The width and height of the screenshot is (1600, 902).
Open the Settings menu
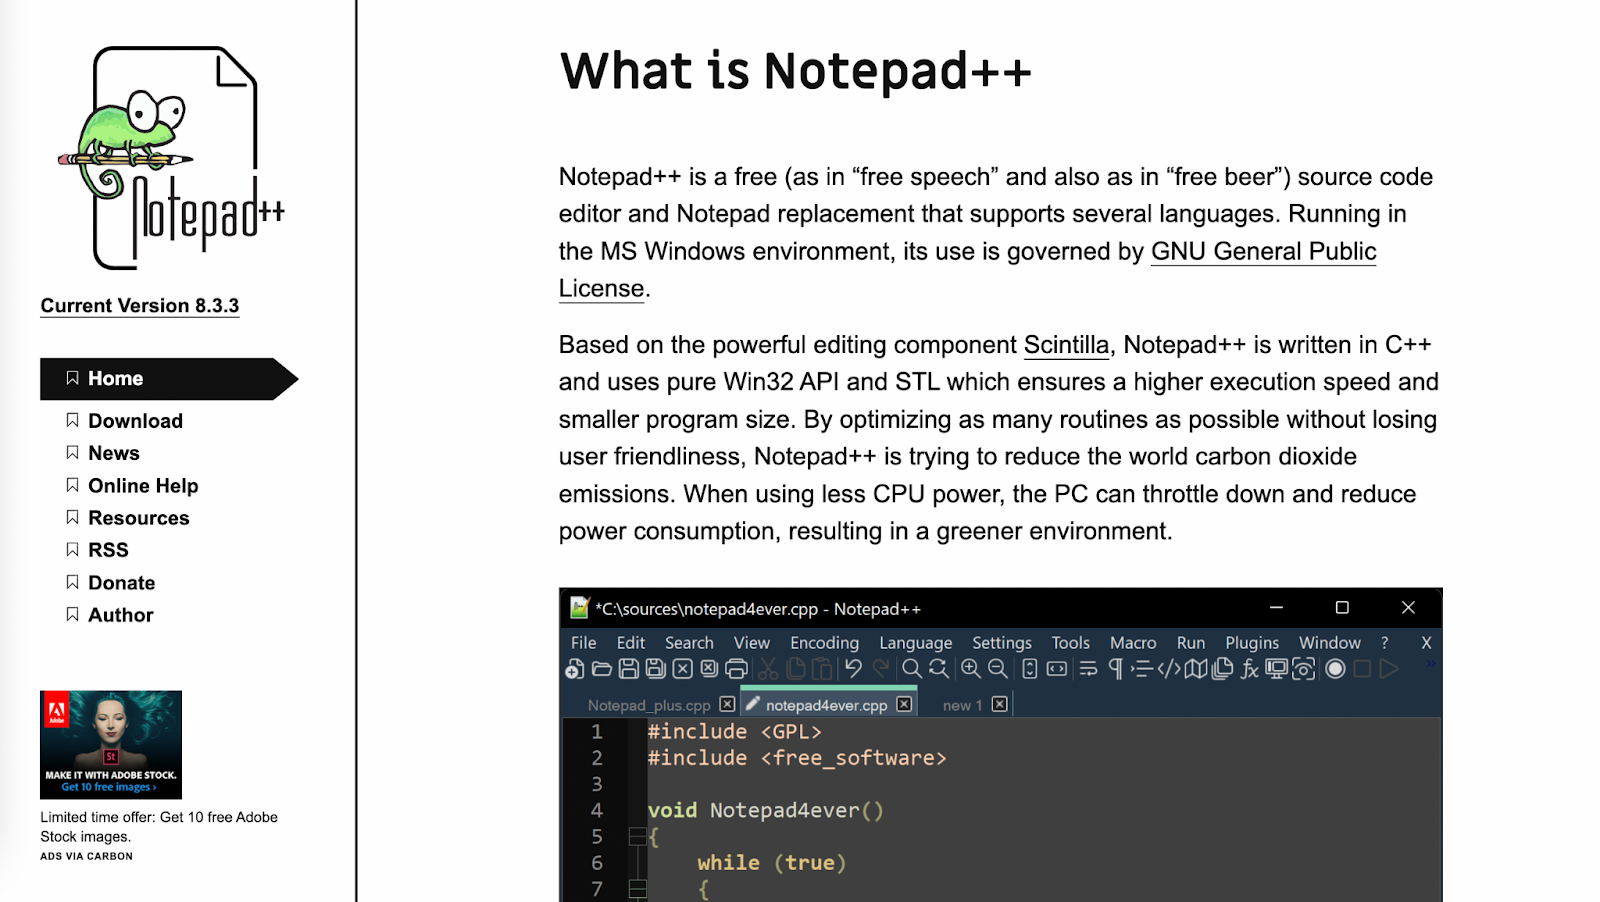pyautogui.click(x=1002, y=643)
